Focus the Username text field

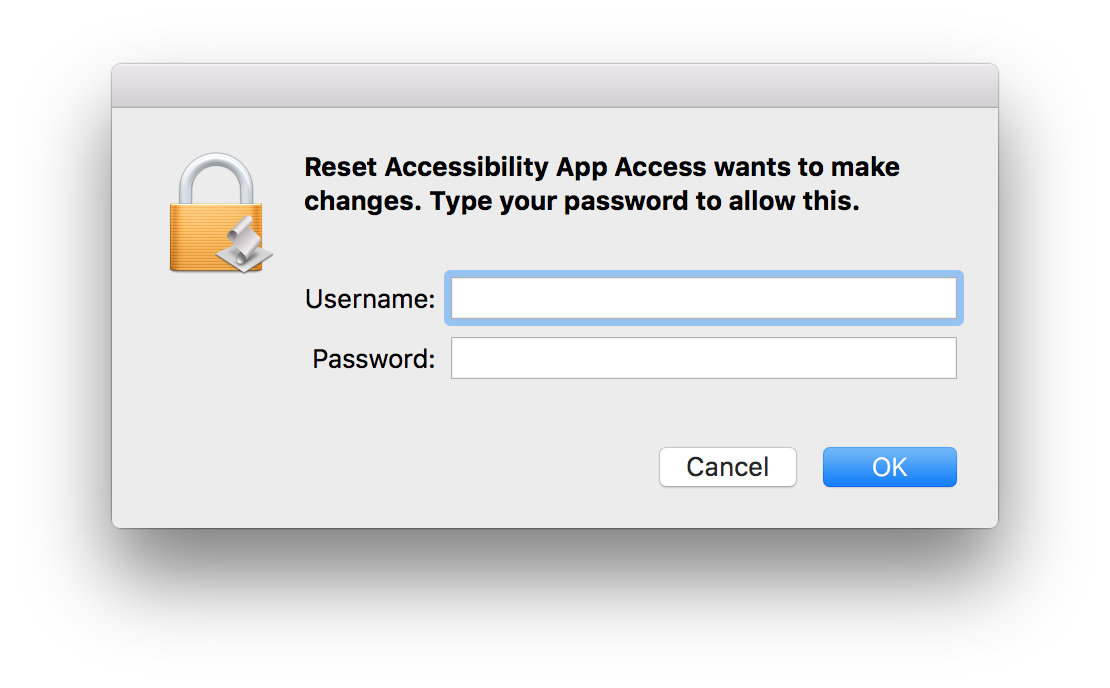tap(704, 298)
